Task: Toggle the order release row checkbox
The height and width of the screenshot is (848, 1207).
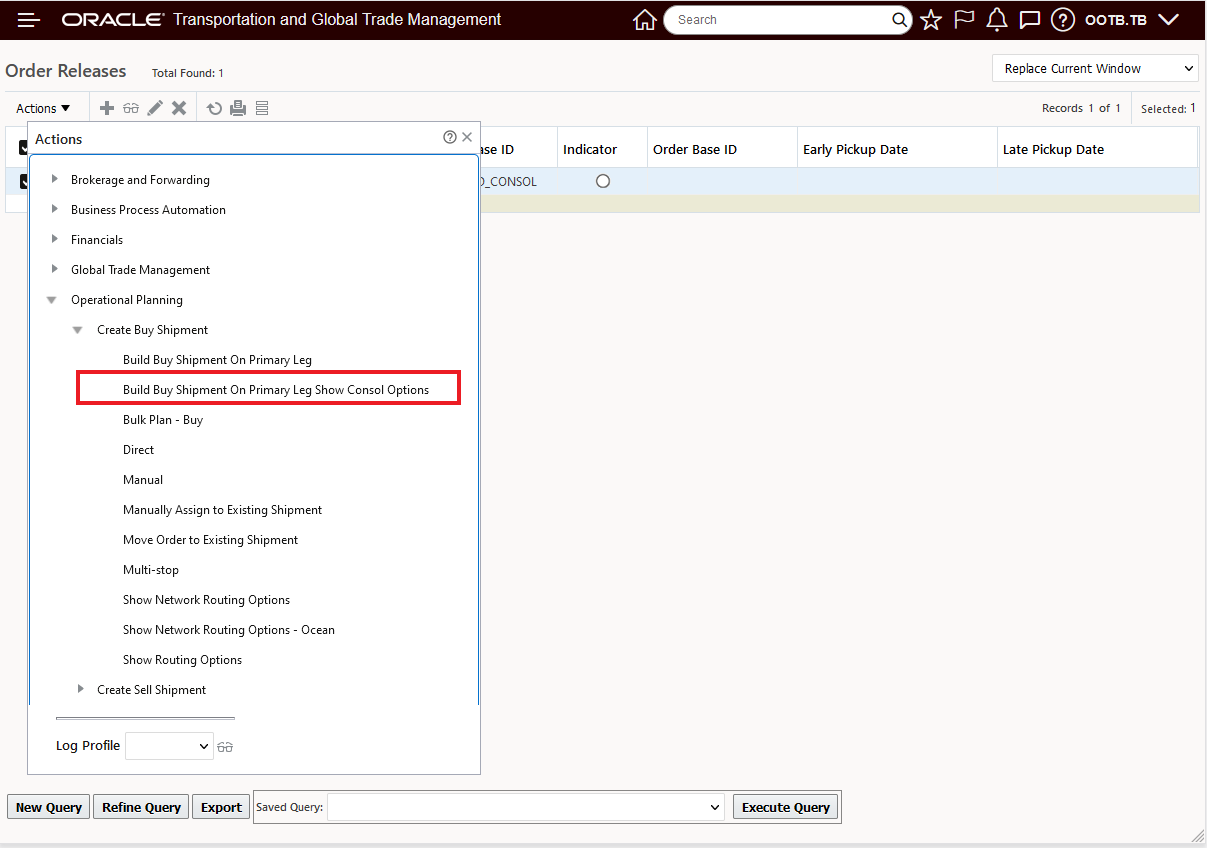Action: tap(24, 181)
